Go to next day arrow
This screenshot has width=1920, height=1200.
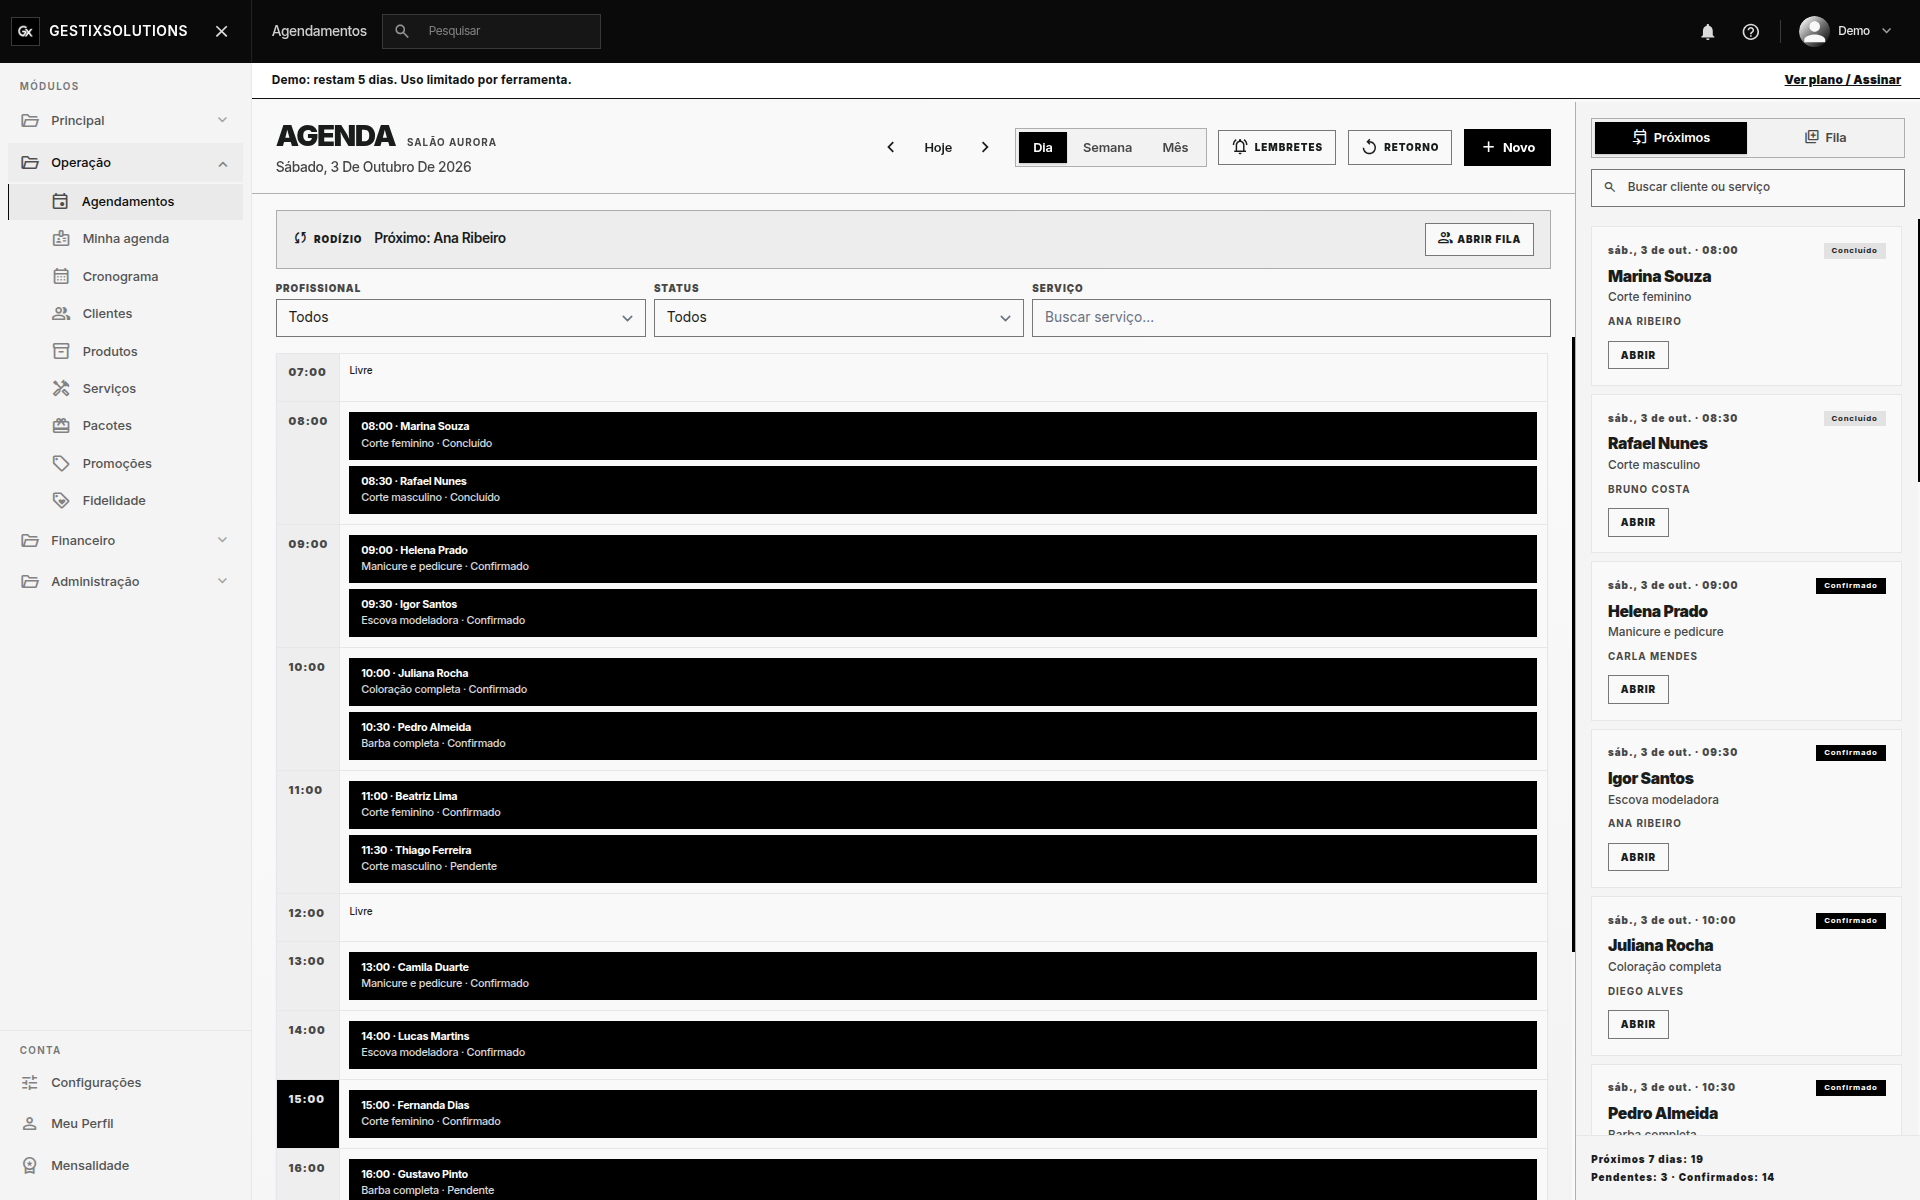[x=985, y=147]
